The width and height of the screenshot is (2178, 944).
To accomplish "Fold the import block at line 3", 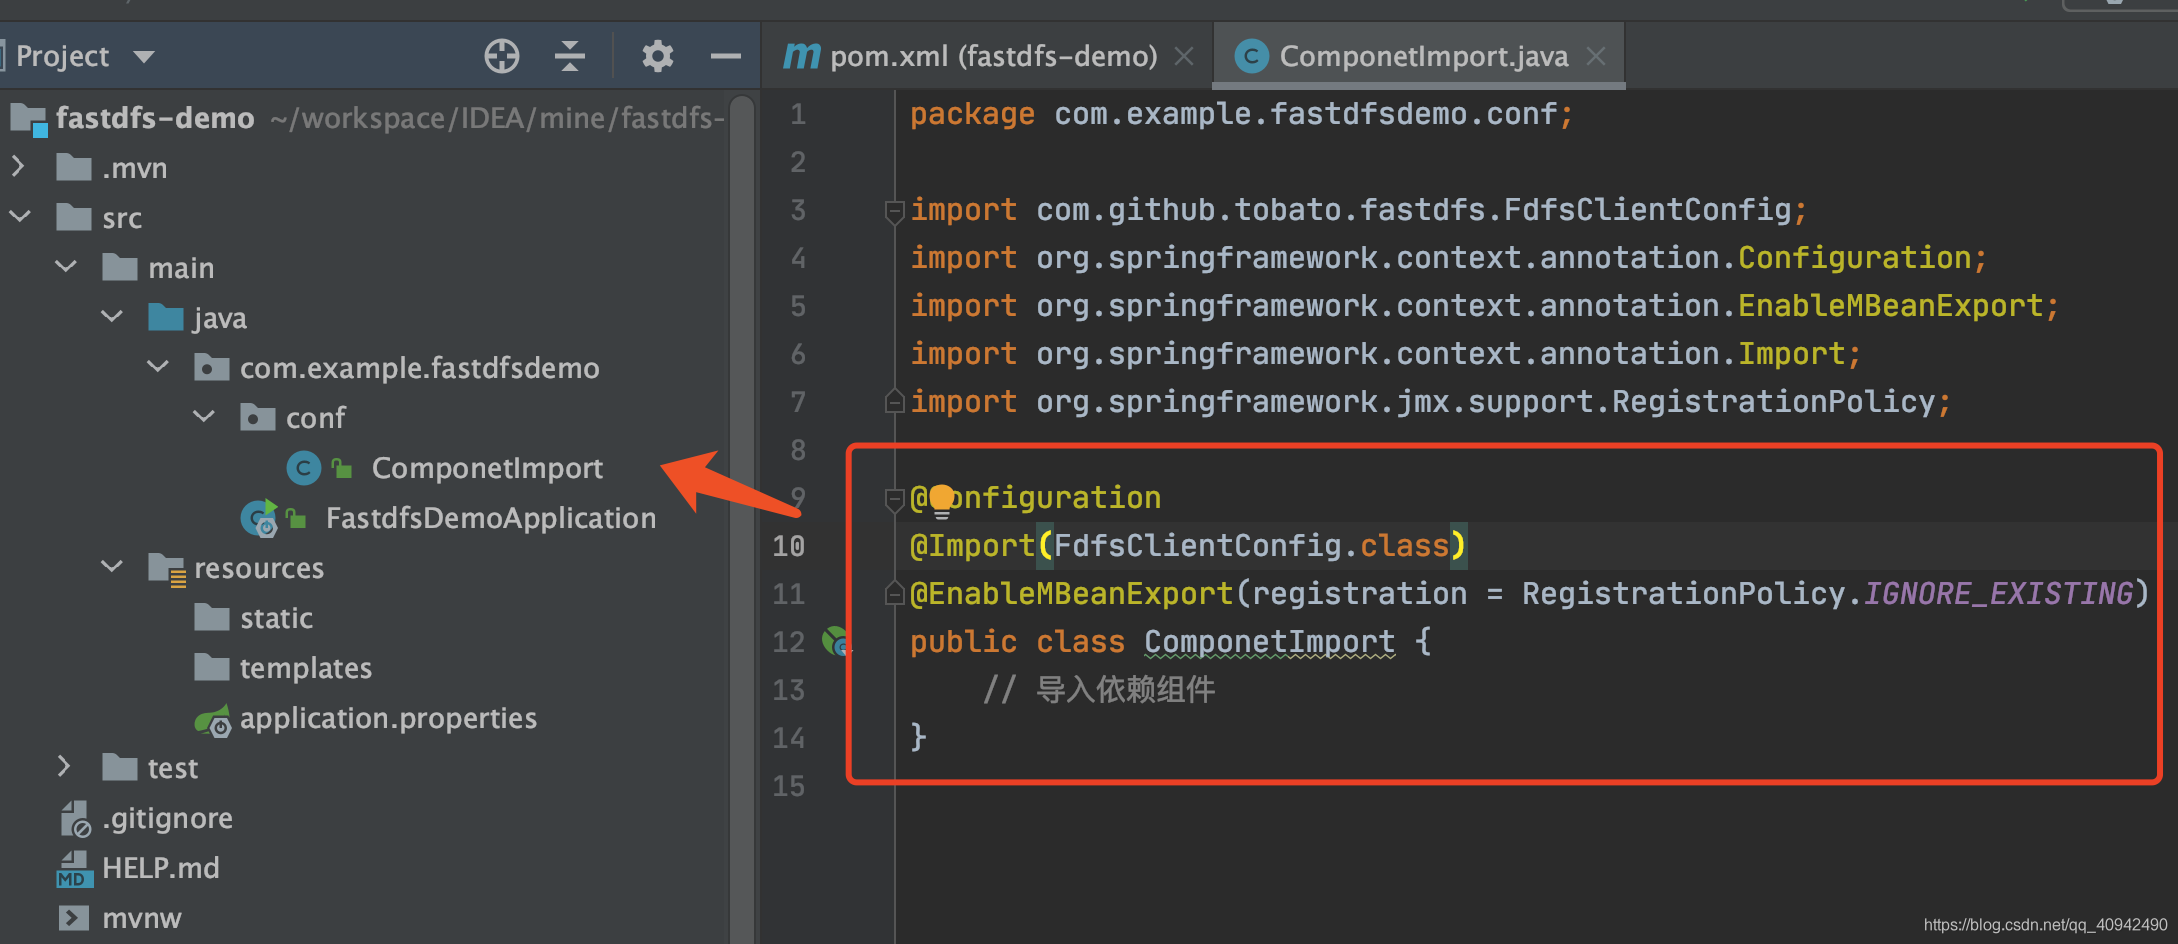I will click(x=894, y=211).
